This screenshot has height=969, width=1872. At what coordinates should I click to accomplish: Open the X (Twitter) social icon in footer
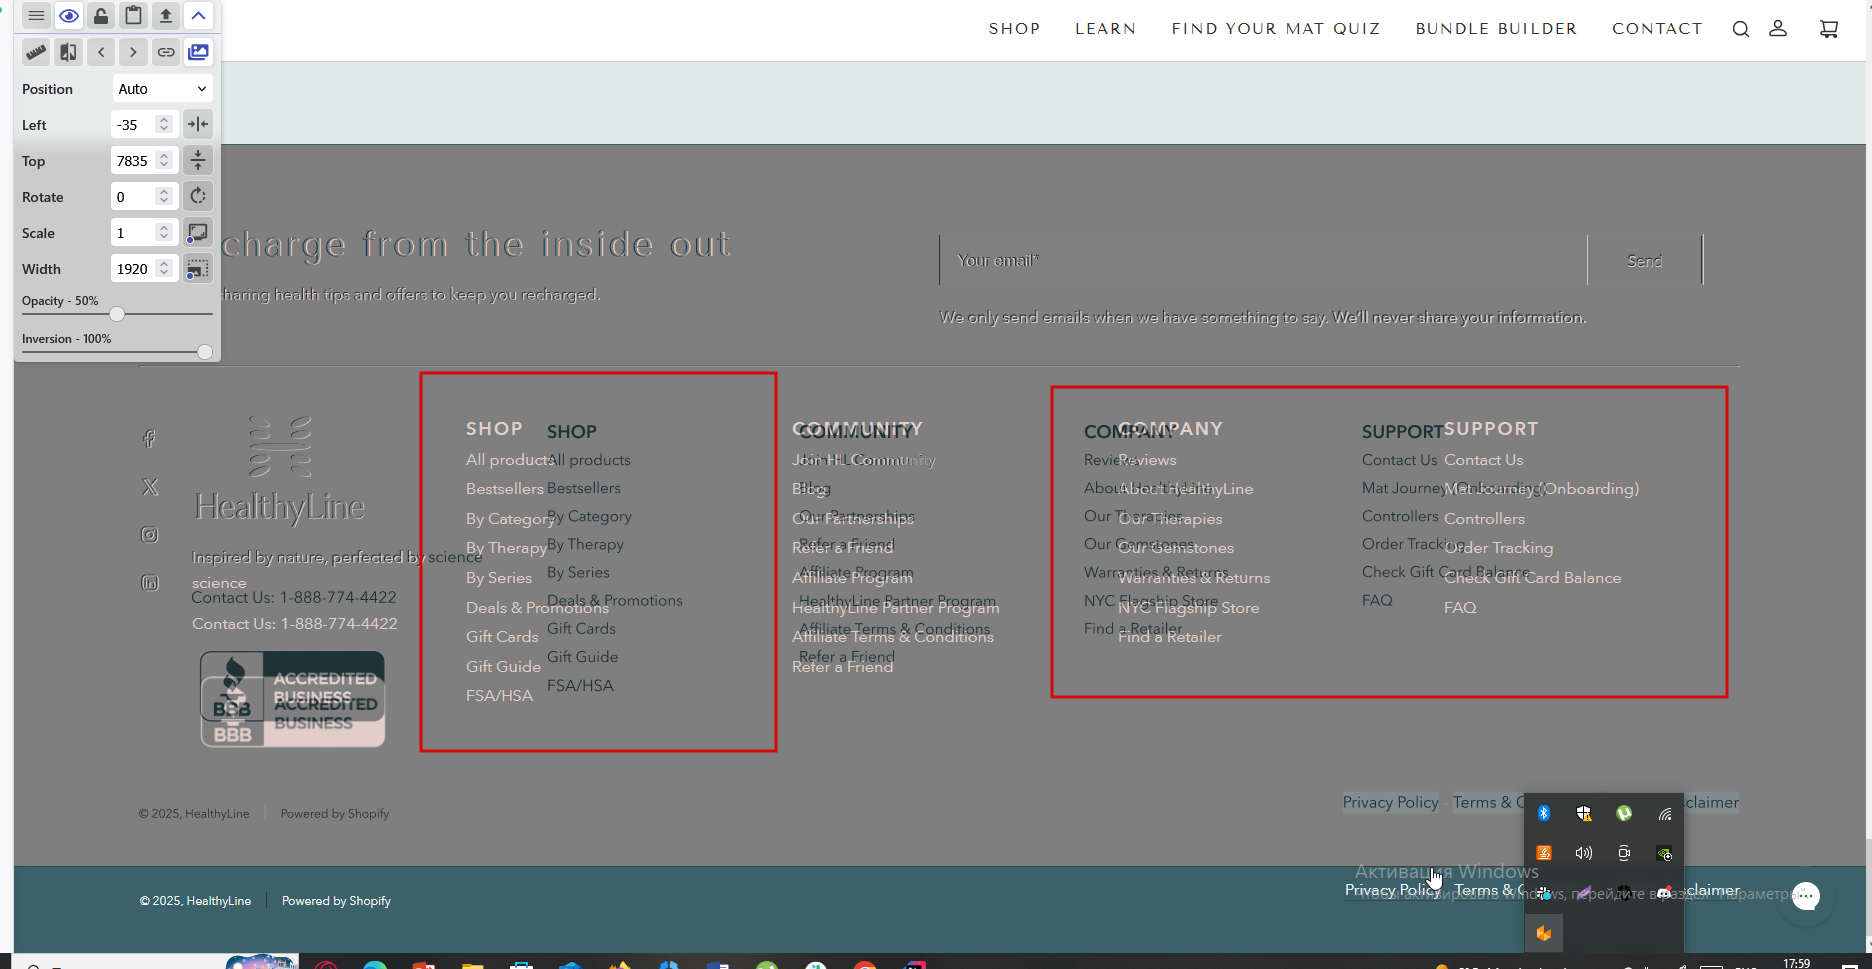[x=150, y=487]
